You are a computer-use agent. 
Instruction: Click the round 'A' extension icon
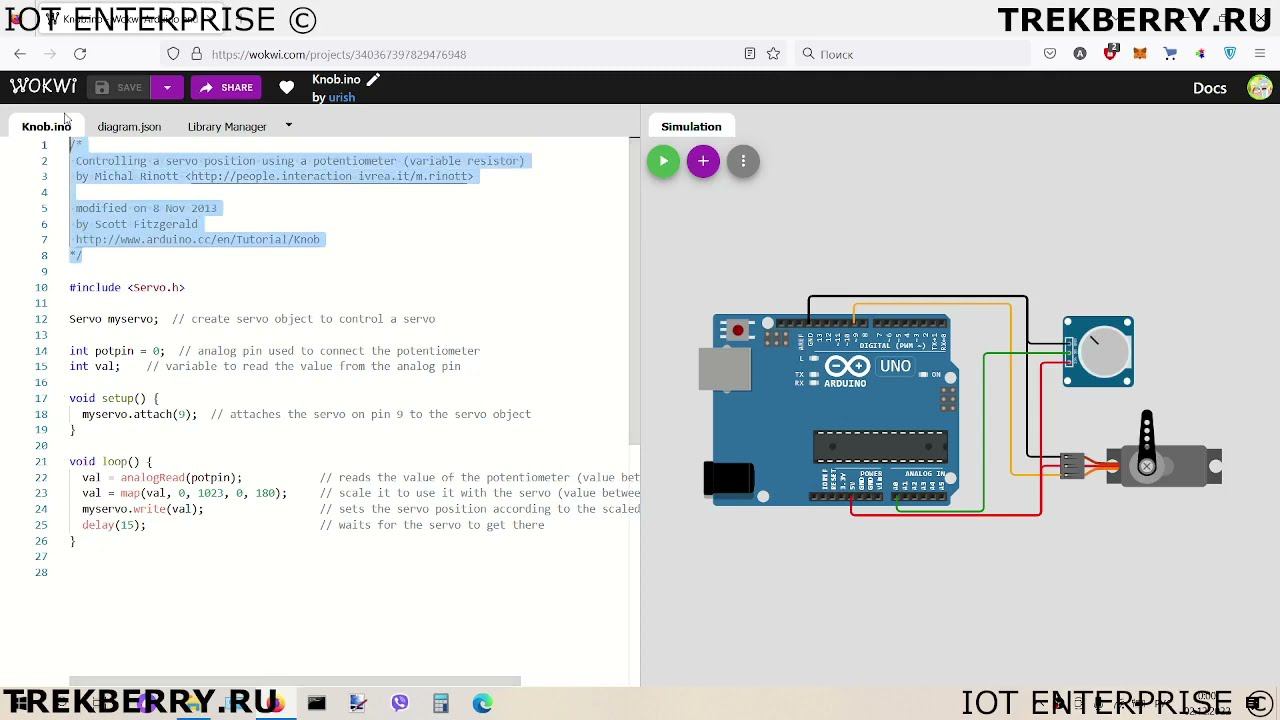[x=1080, y=54]
